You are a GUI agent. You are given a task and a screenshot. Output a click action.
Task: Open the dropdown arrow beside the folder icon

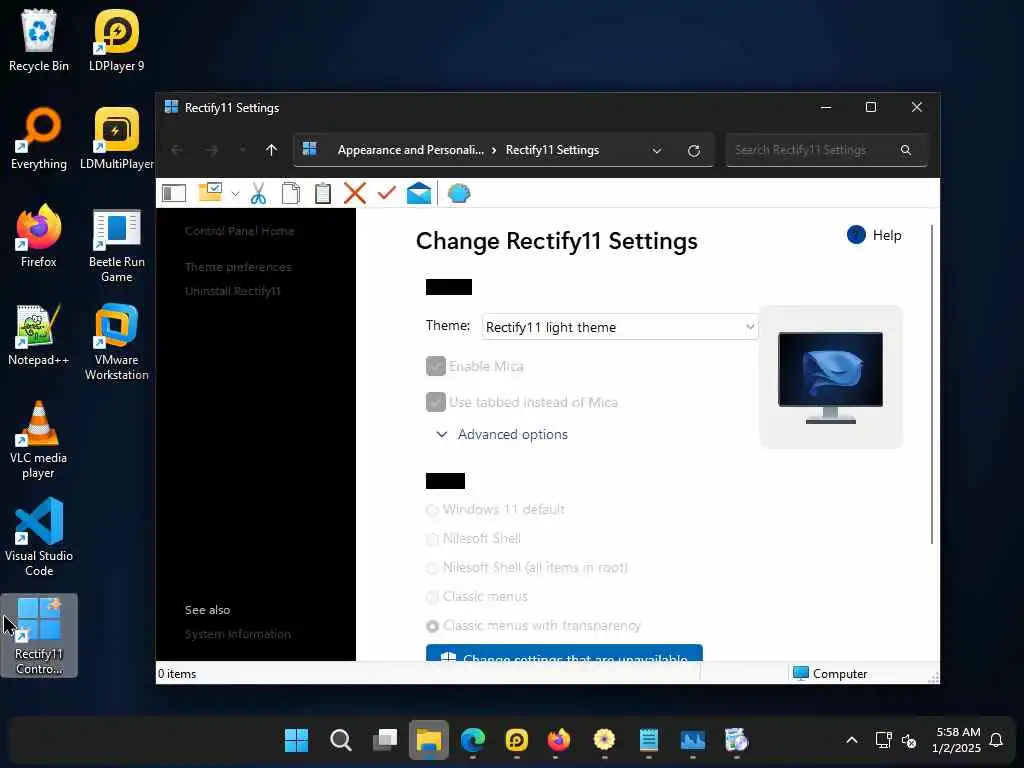[235, 194]
